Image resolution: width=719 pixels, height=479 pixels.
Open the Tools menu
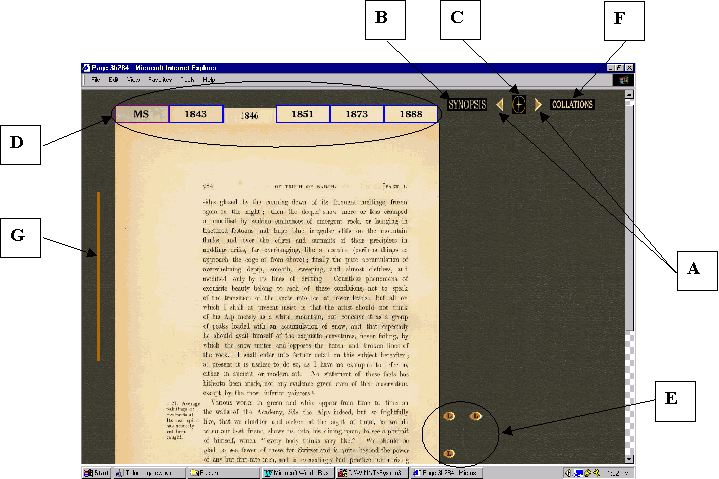click(x=188, y=80)
